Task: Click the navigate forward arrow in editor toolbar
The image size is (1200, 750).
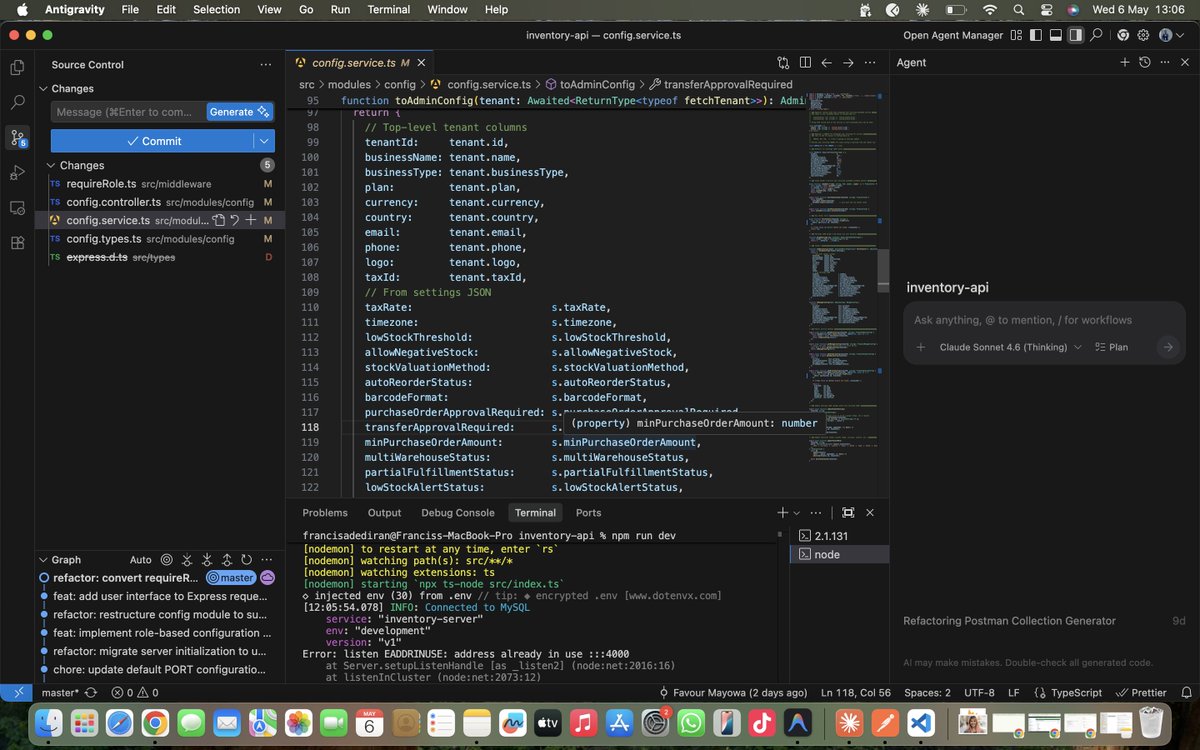Action: coord(848,62)
